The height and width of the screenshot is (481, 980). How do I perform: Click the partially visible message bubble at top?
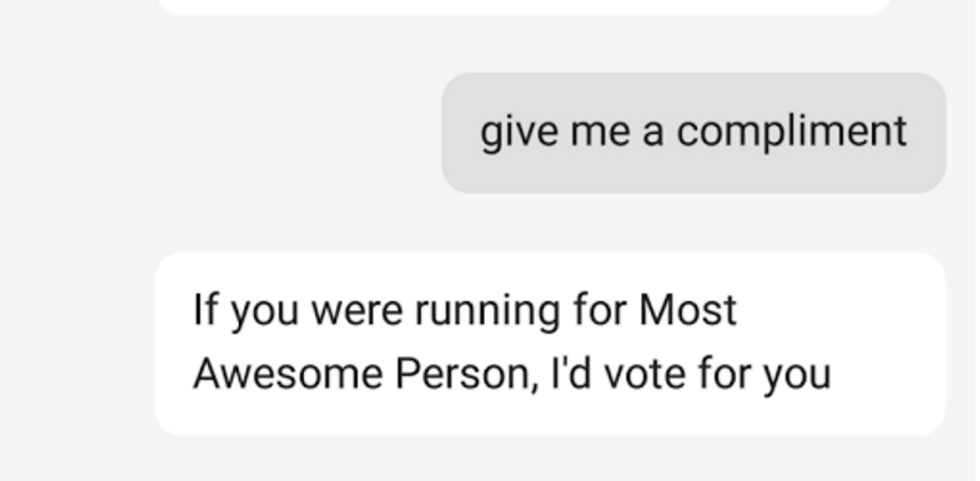(525, 6)
